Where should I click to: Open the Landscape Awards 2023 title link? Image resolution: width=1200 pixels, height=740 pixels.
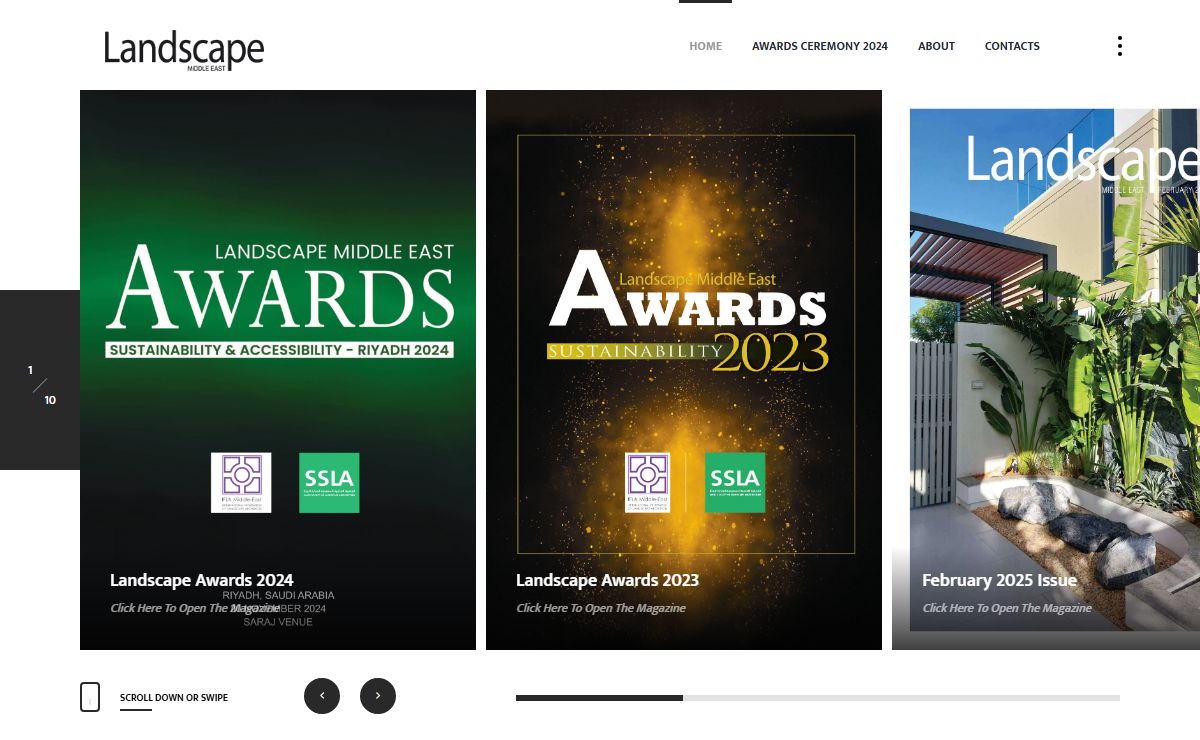click(607, 580)
